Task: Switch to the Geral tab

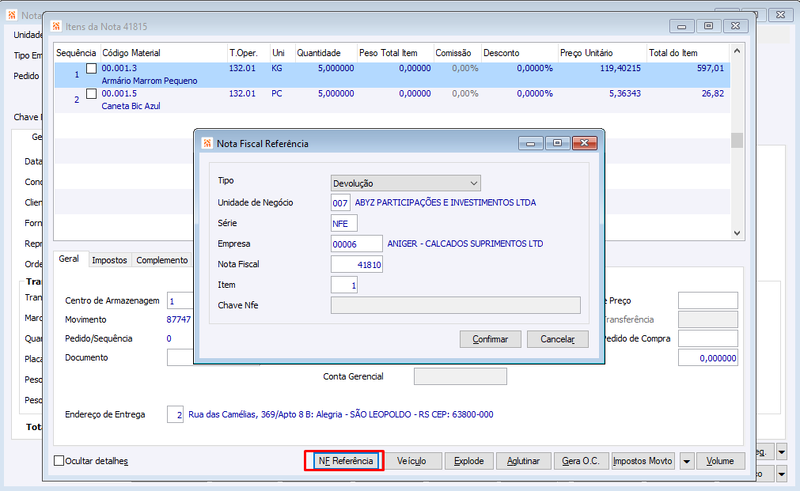Action: (69, 259)
